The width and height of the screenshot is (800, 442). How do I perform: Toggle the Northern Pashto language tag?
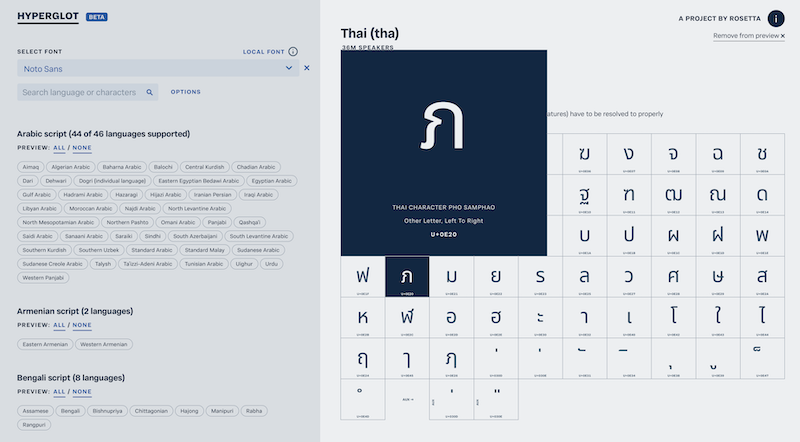(x=128, y=222)
